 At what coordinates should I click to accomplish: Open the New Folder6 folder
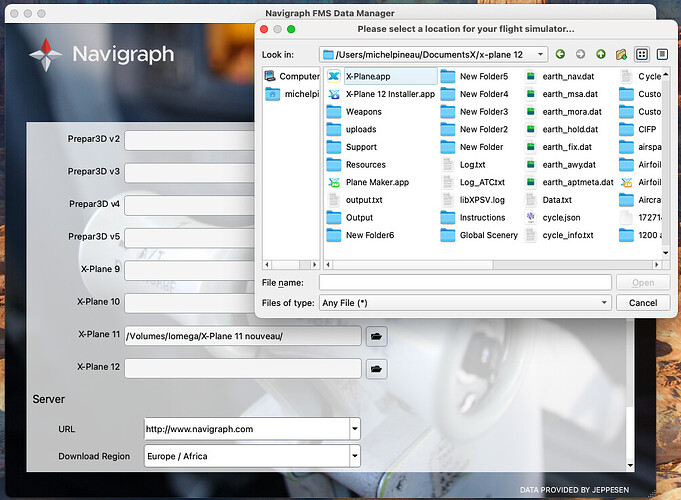[360, 235]
